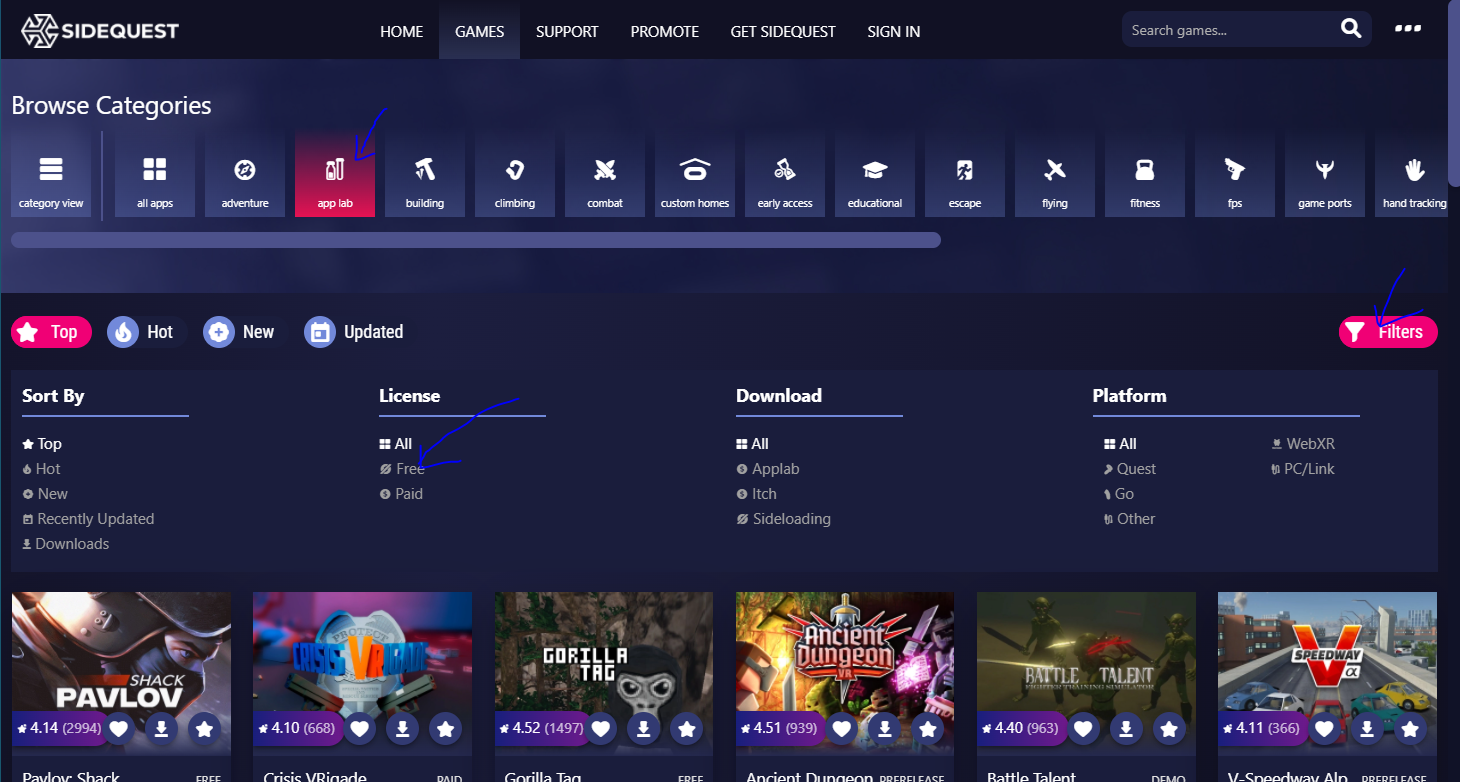Click SIGN IN in the navbar
This screenshot has width=1460, height=782.
point(894,31)
